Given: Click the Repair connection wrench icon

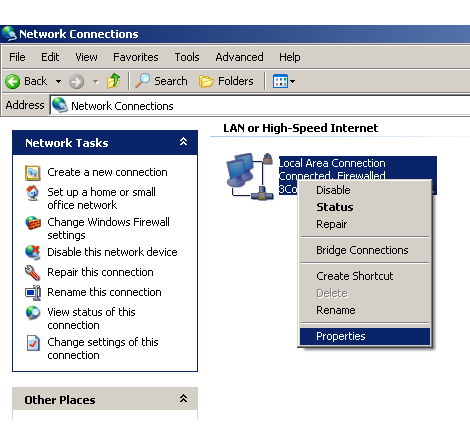Looking at the screenshot, I should [x=33, y=272].
